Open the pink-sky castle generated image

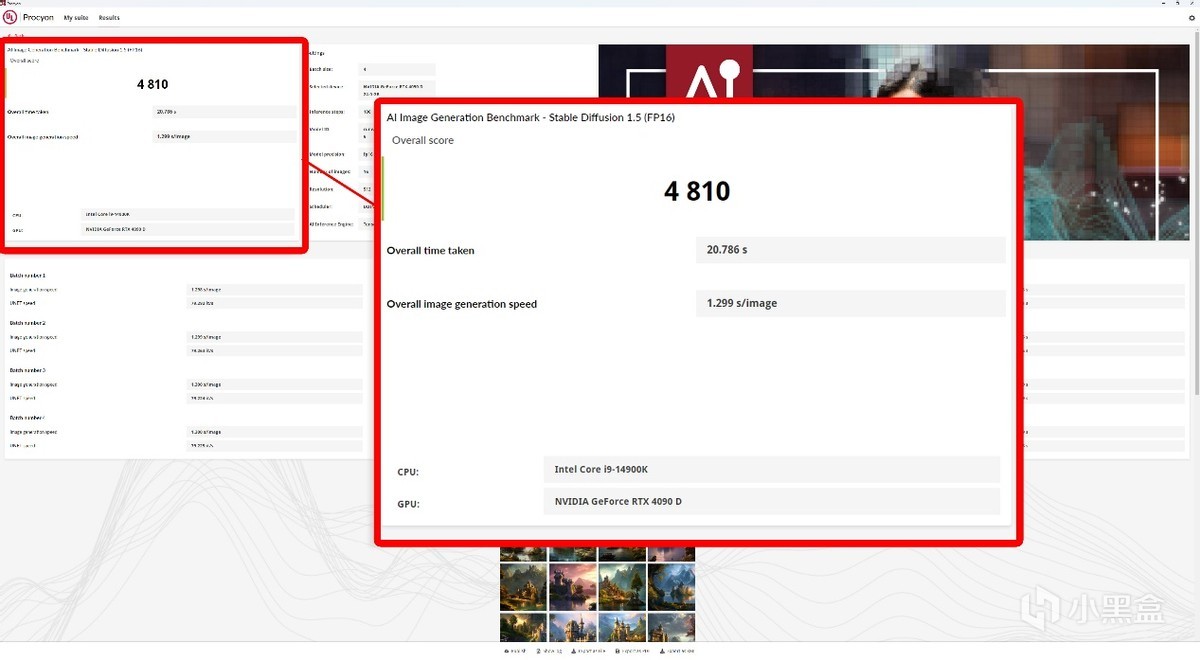[x=573, y=587]
